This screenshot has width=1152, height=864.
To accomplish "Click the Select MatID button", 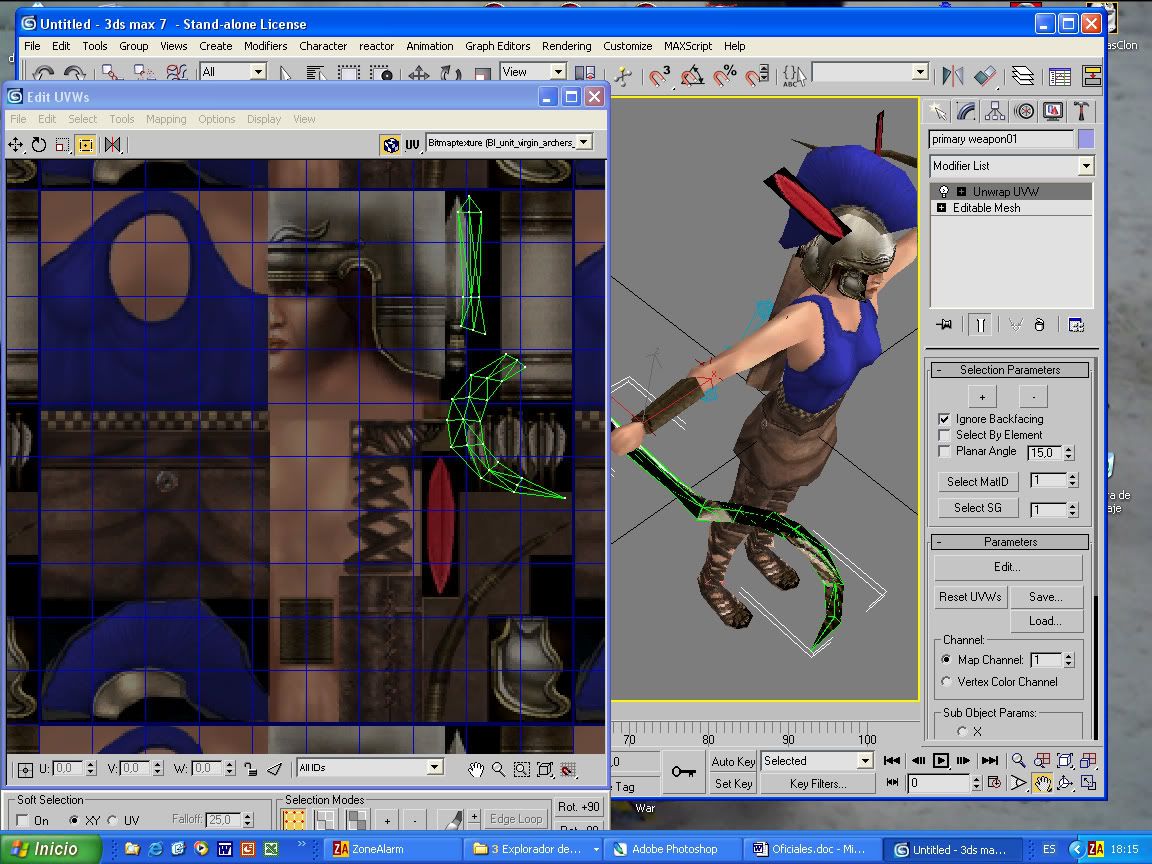I will click(977, 482).
